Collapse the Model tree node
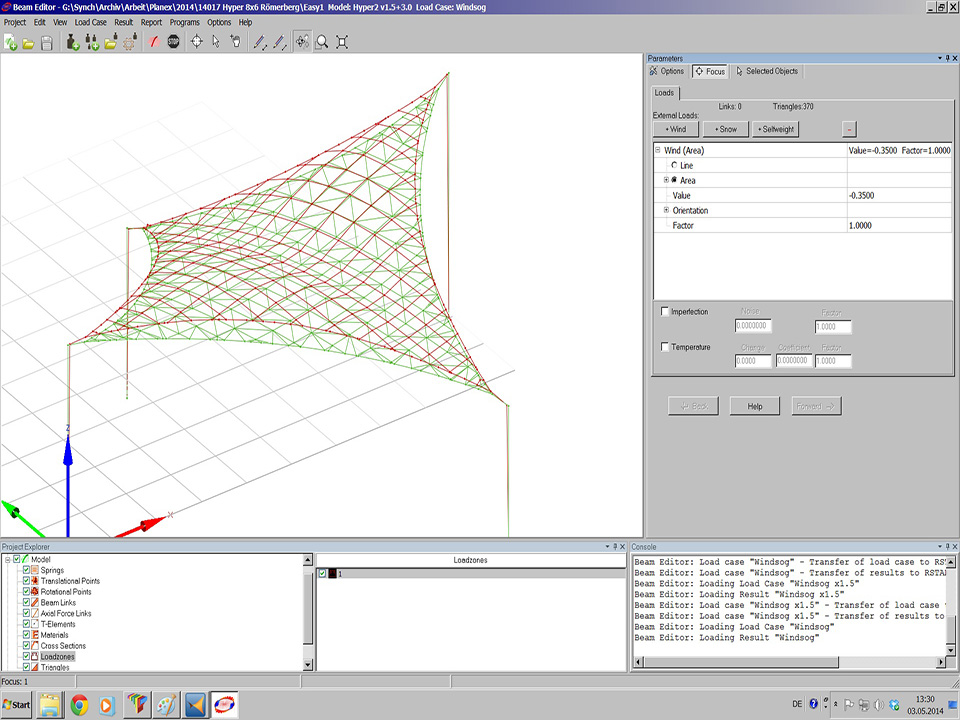 (8, 559)
